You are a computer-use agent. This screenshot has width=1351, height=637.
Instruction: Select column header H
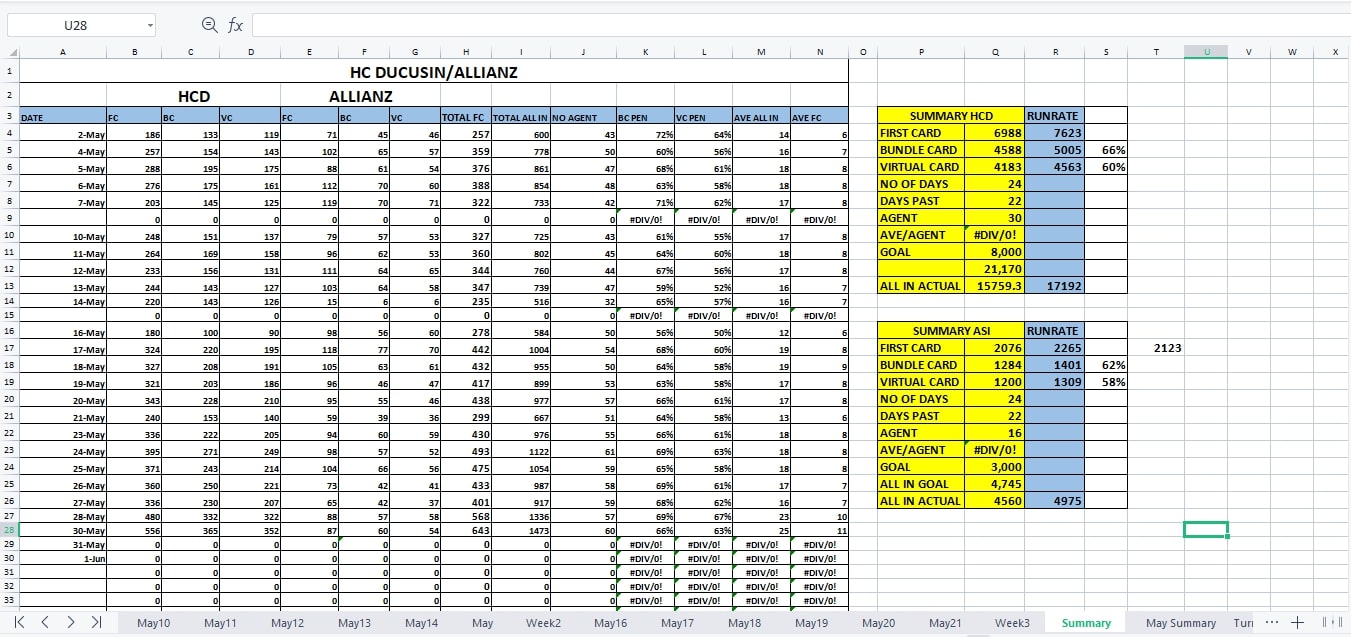466,52
